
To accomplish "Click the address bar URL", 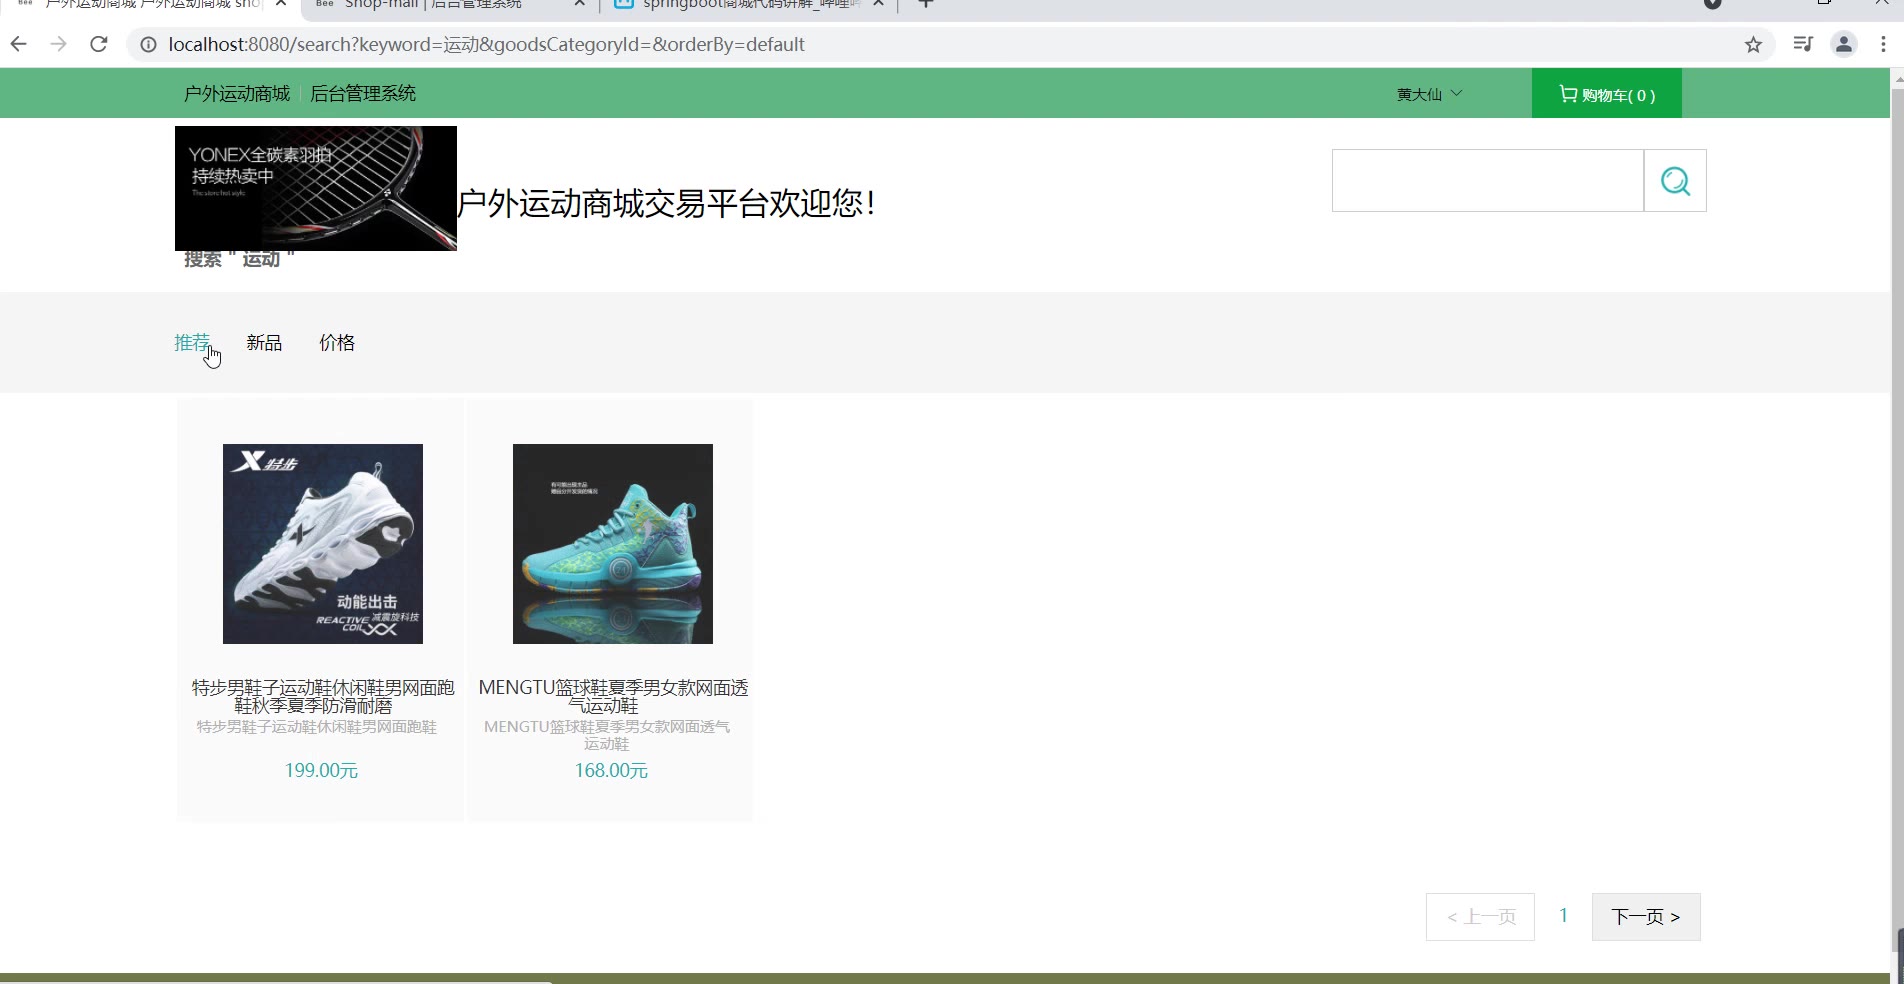I will [486, 44].
